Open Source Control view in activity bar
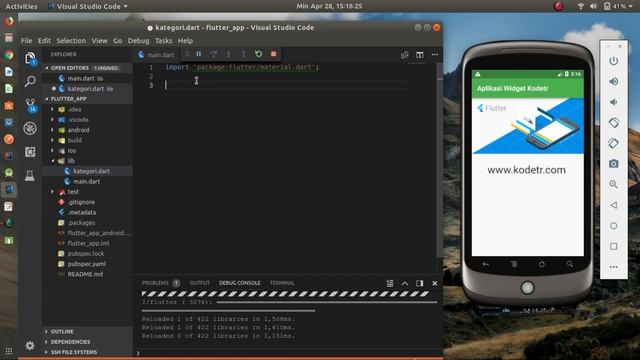This screenshot has width=640, height=360. 30,104
